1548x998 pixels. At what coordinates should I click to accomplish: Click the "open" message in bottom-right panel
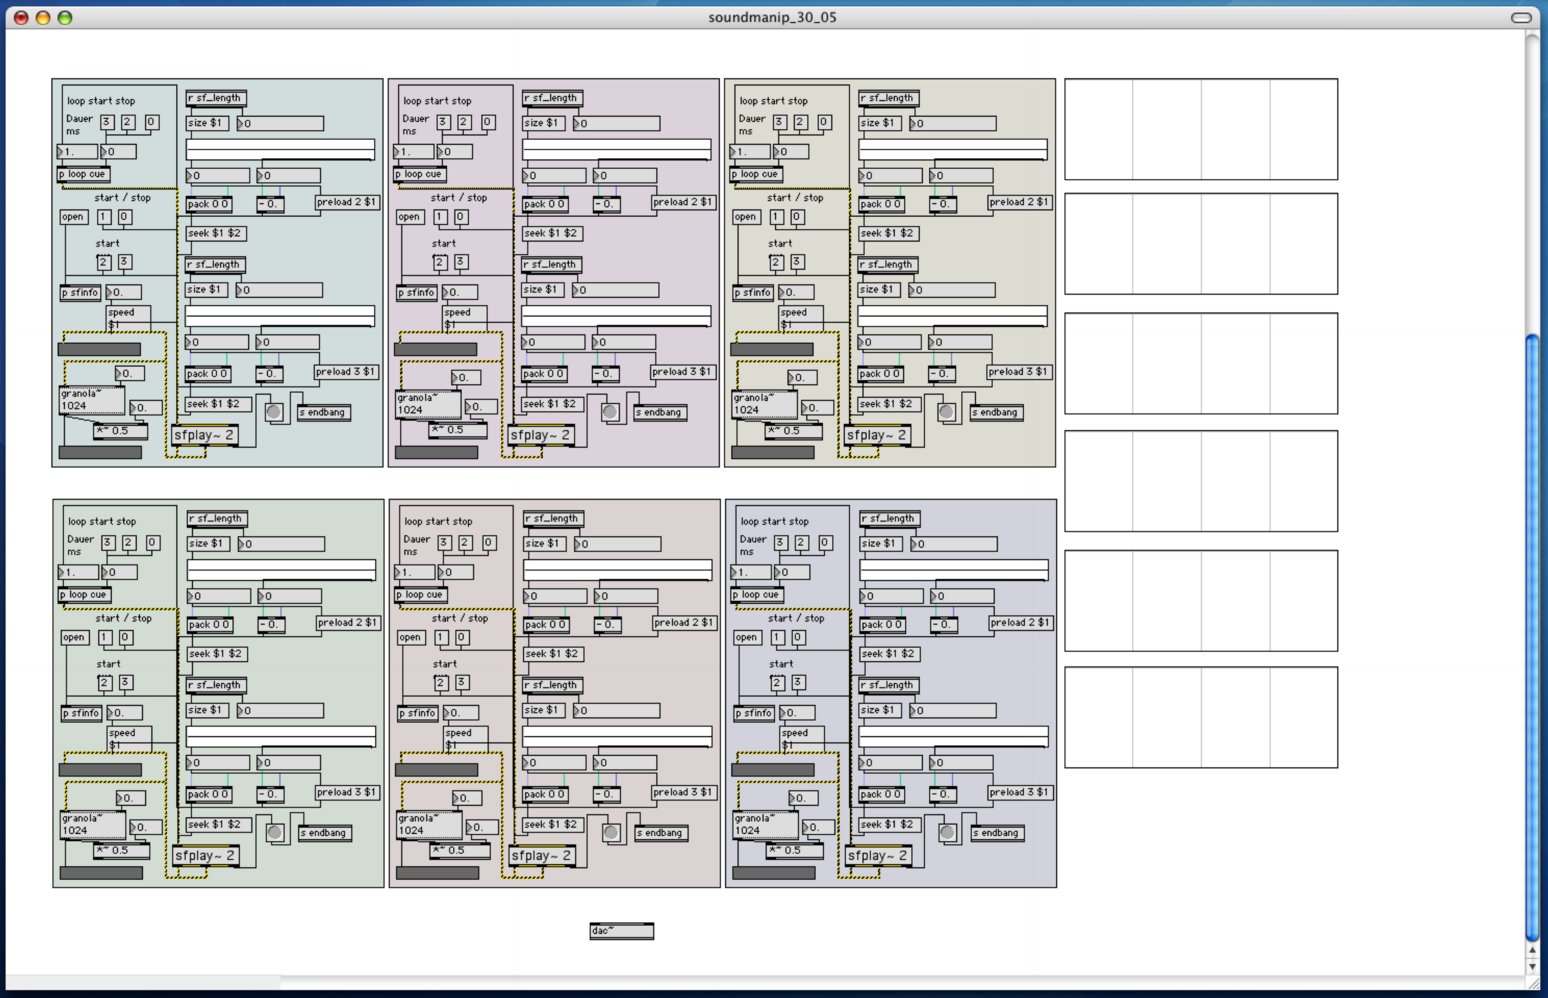pos(747,637)
